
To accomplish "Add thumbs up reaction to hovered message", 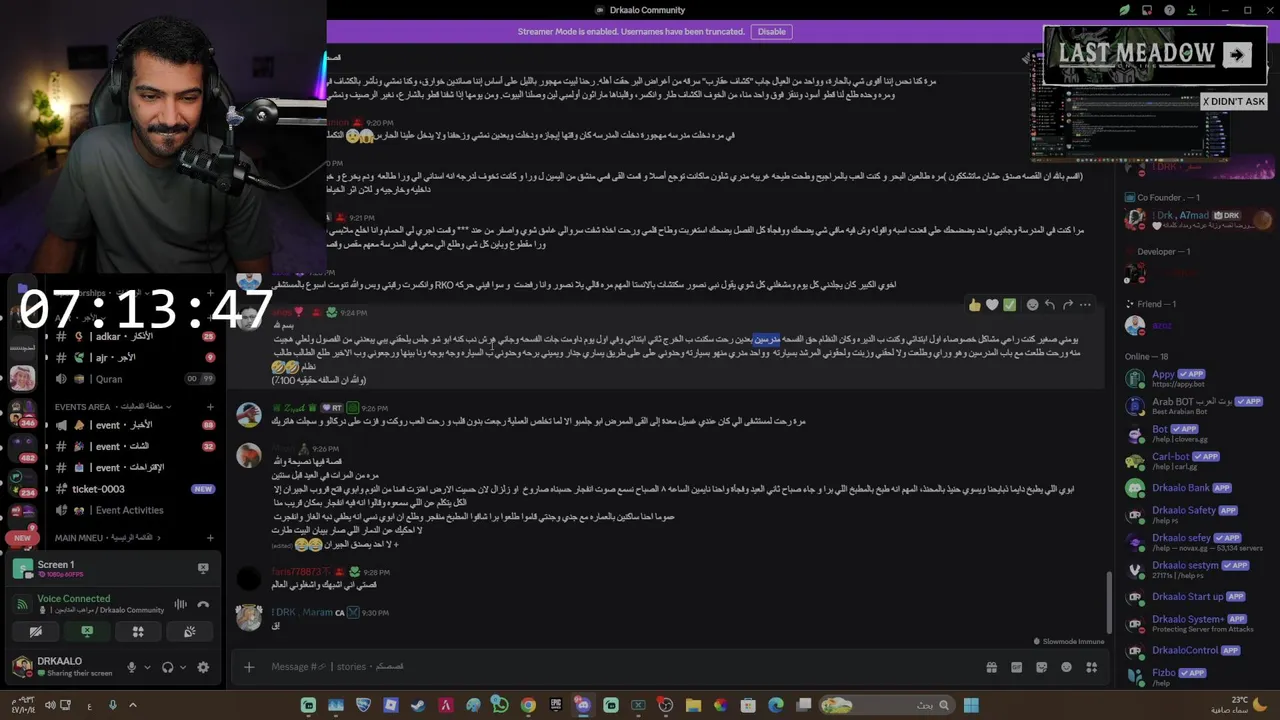I will [974, 305].
